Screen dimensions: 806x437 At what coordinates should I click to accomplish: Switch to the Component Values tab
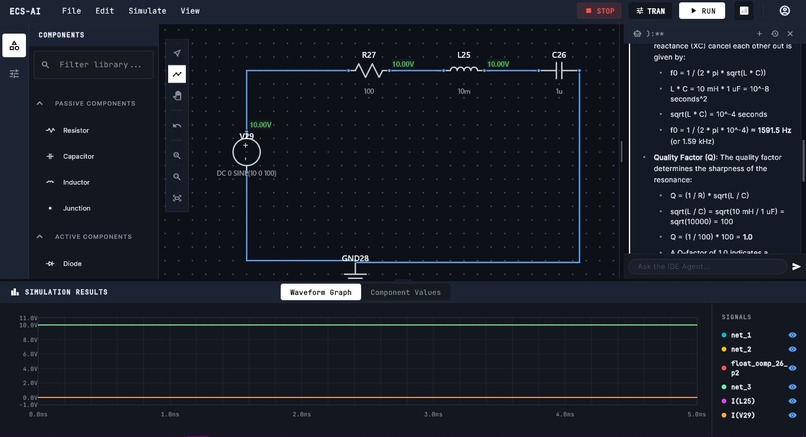pos(406,292)
